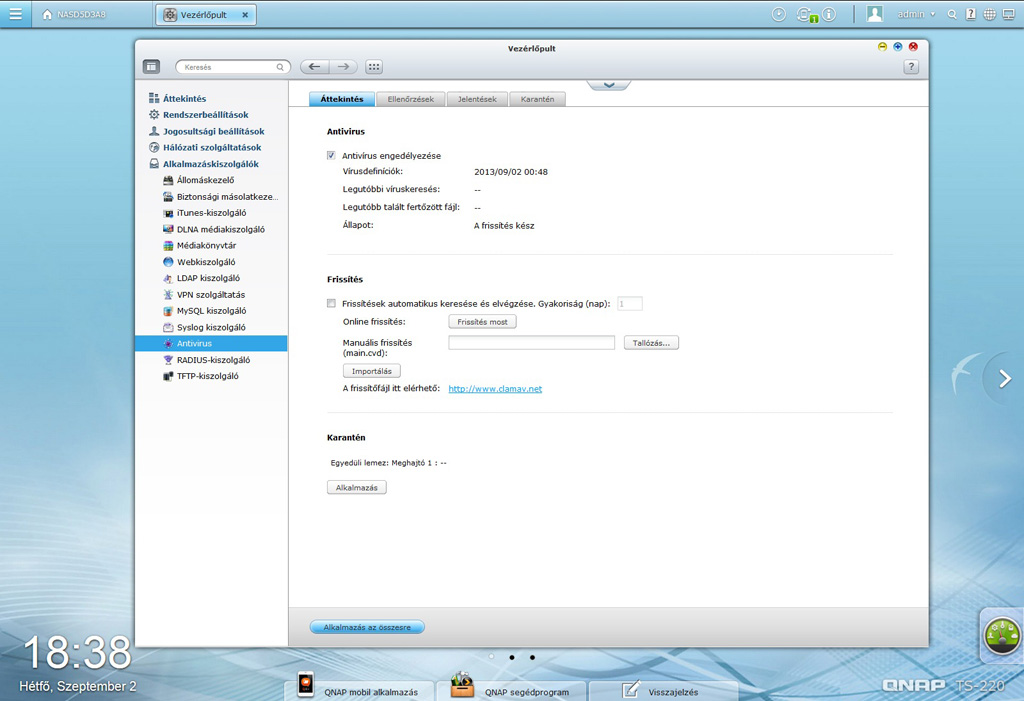
Task: Open the event notifications info icon
Action: pyautogui.click(x=829, y=14)
